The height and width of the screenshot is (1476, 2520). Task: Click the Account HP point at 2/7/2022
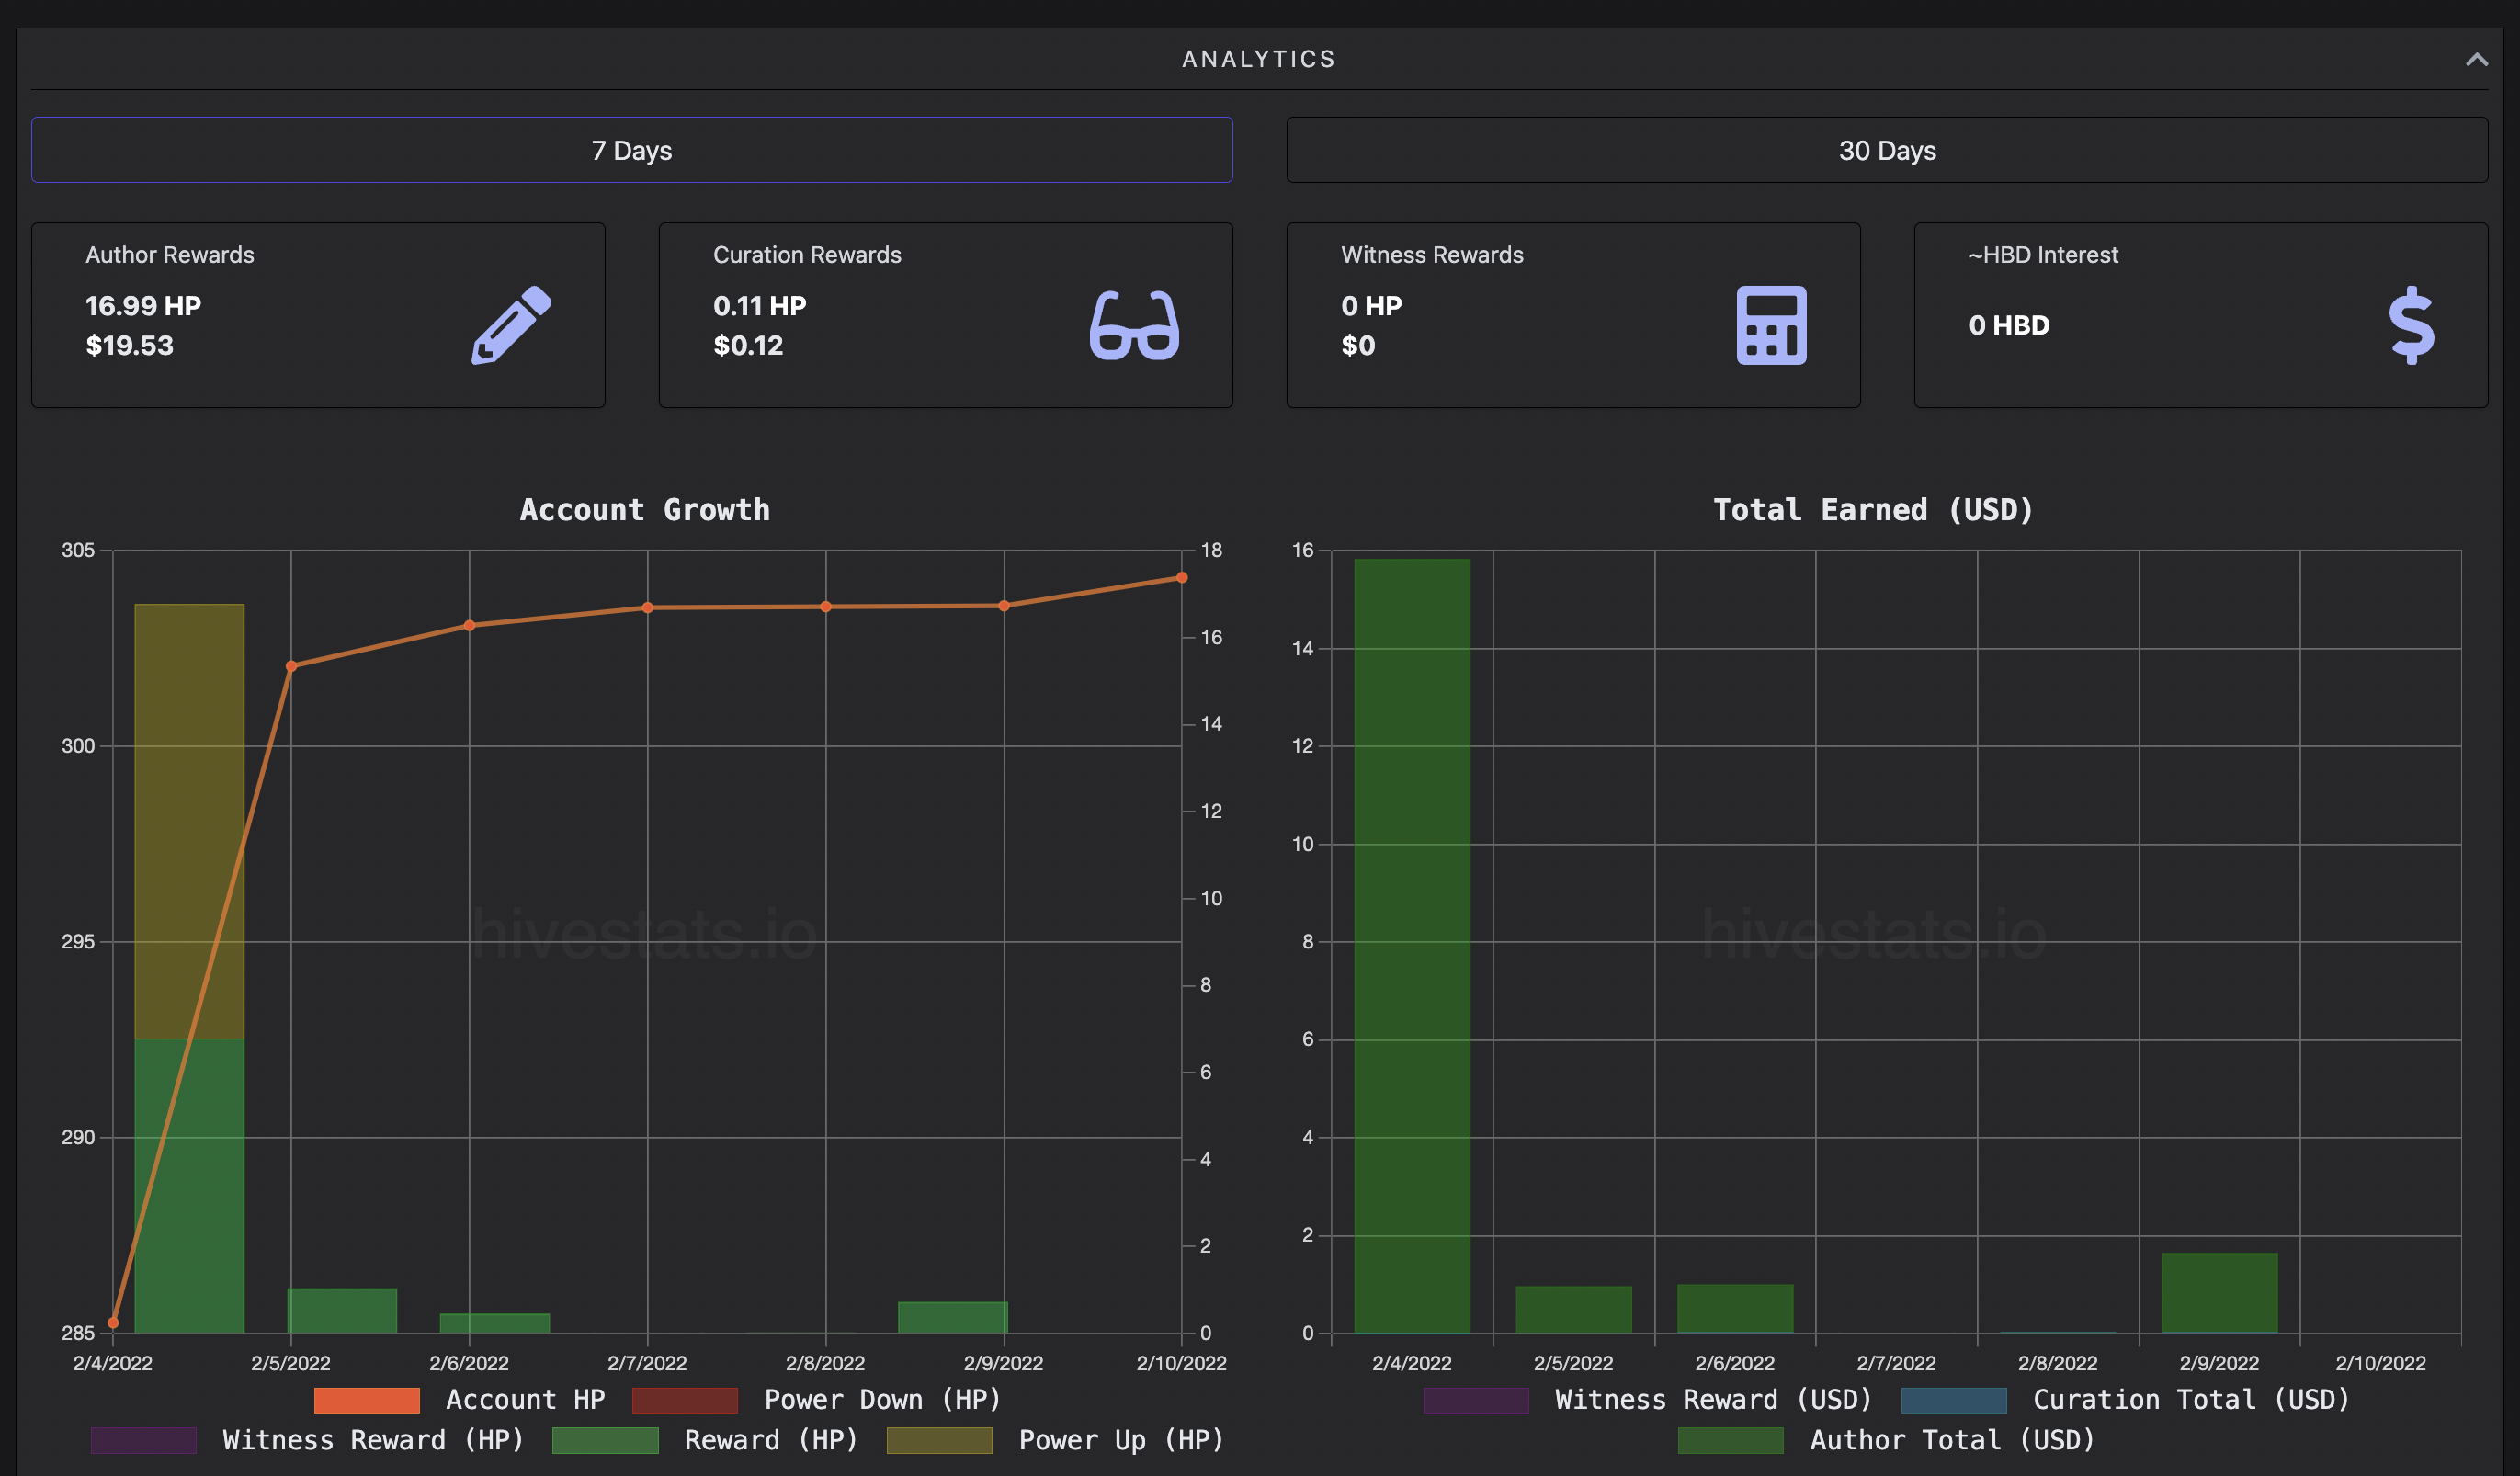point(647,607)
